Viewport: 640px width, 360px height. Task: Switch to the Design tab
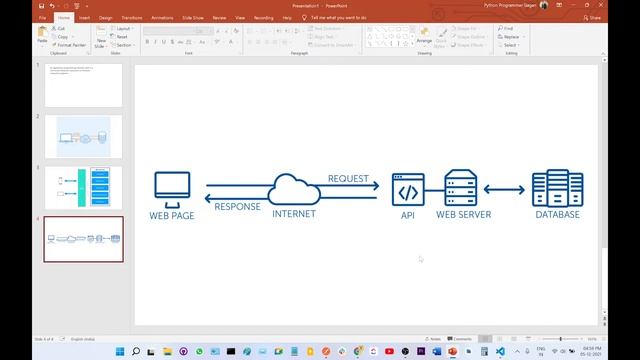click(105, 18)
